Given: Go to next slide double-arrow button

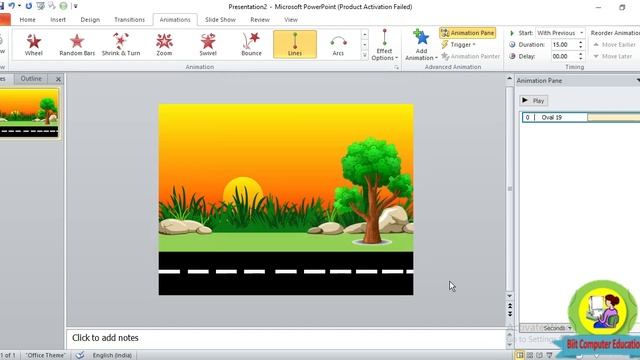Looking at the screenshot, I should (x=509, y=313).
